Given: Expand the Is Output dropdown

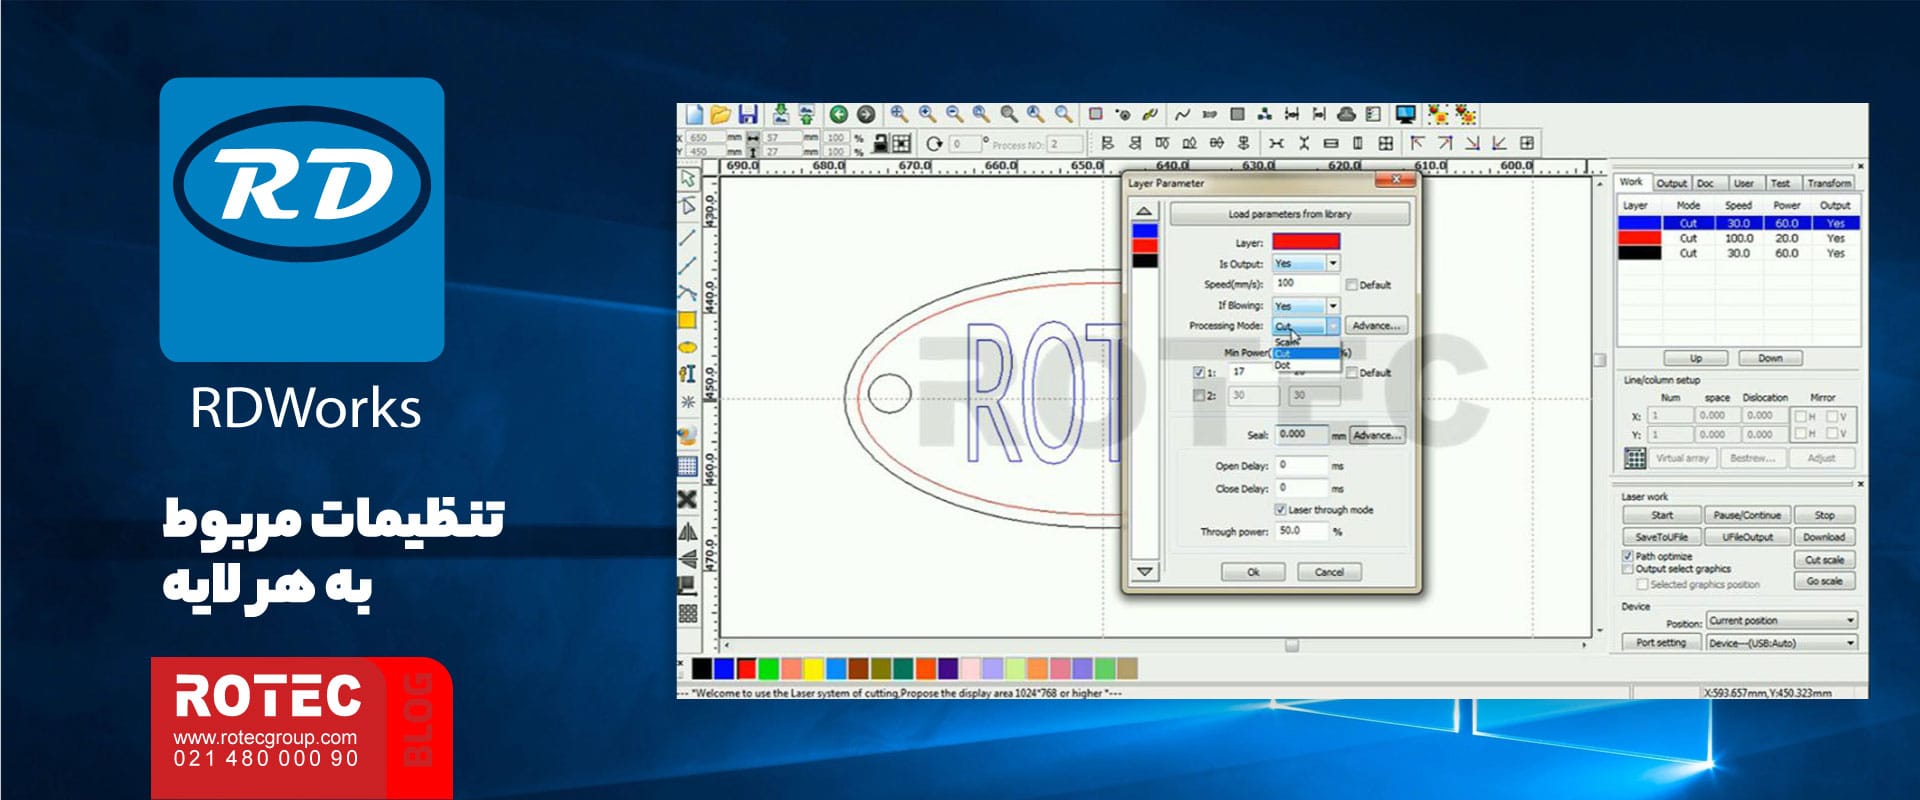Looking at the screenshot, I should (1332, 263).
